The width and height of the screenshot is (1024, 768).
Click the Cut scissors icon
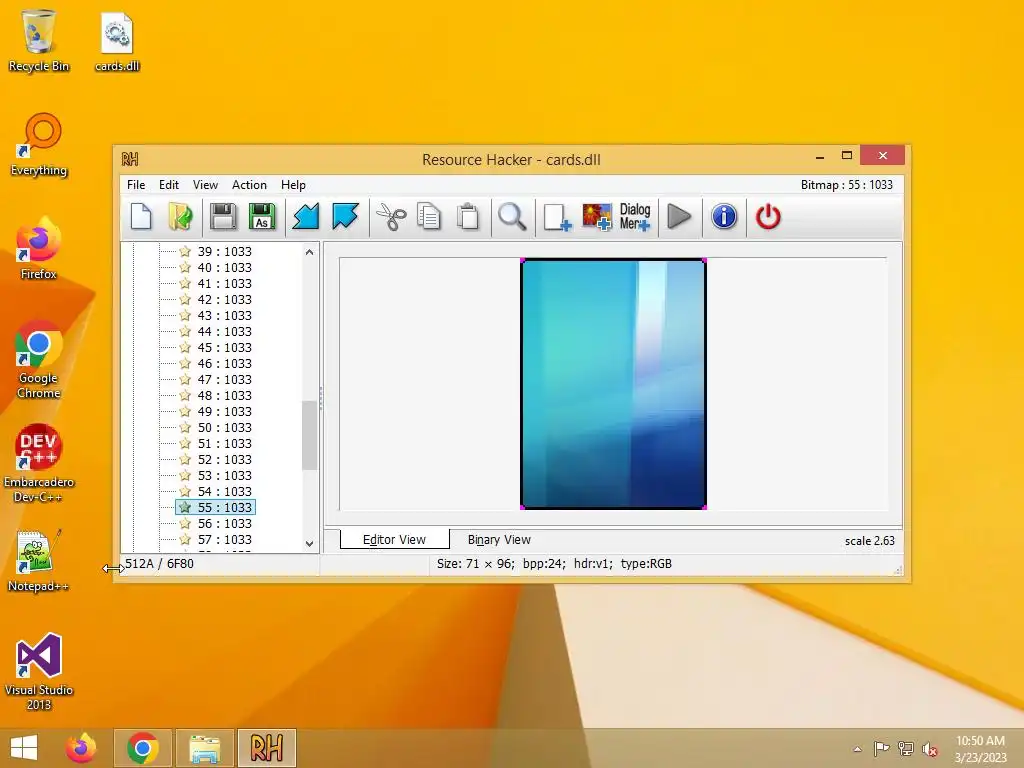(x=391, y=217)
